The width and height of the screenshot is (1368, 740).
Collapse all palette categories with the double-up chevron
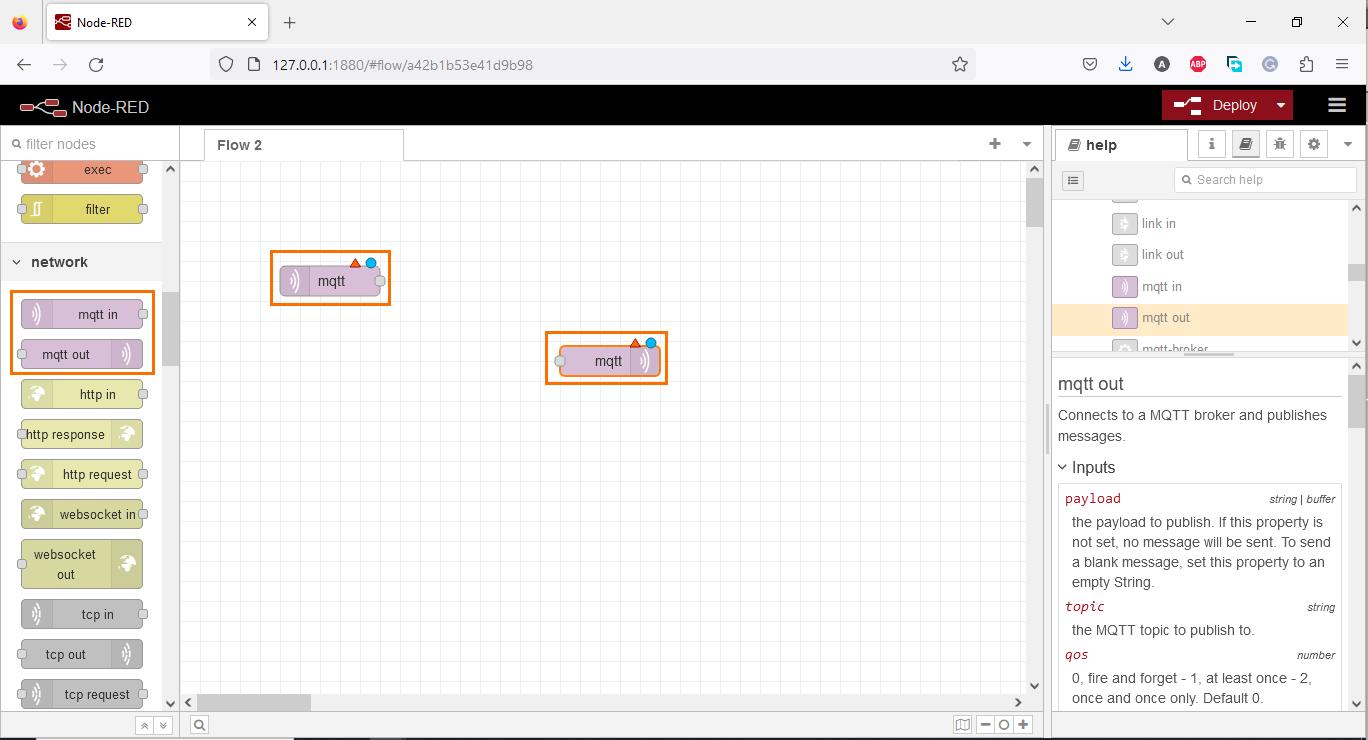[x=143, y=724]
